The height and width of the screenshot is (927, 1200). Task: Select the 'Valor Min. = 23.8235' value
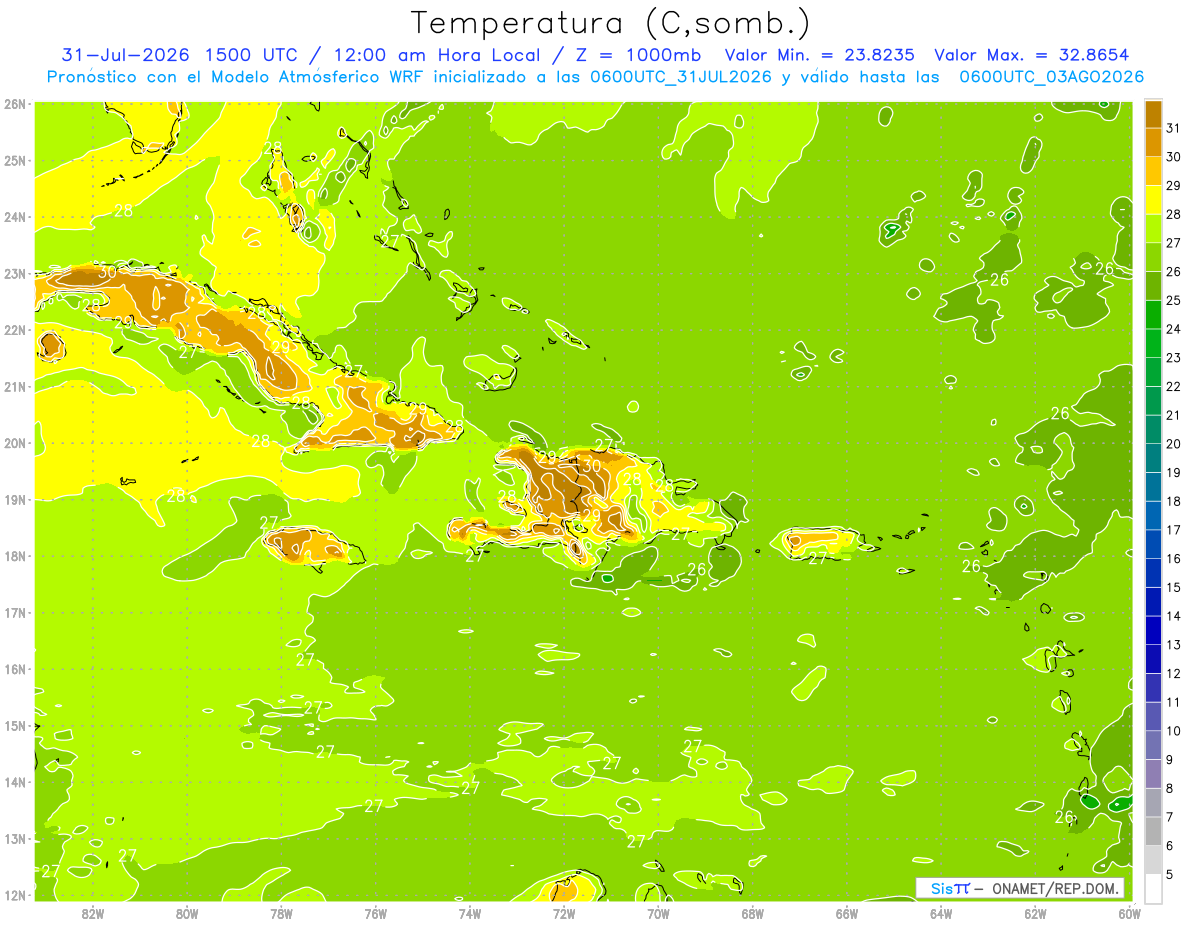click(819, 55)
